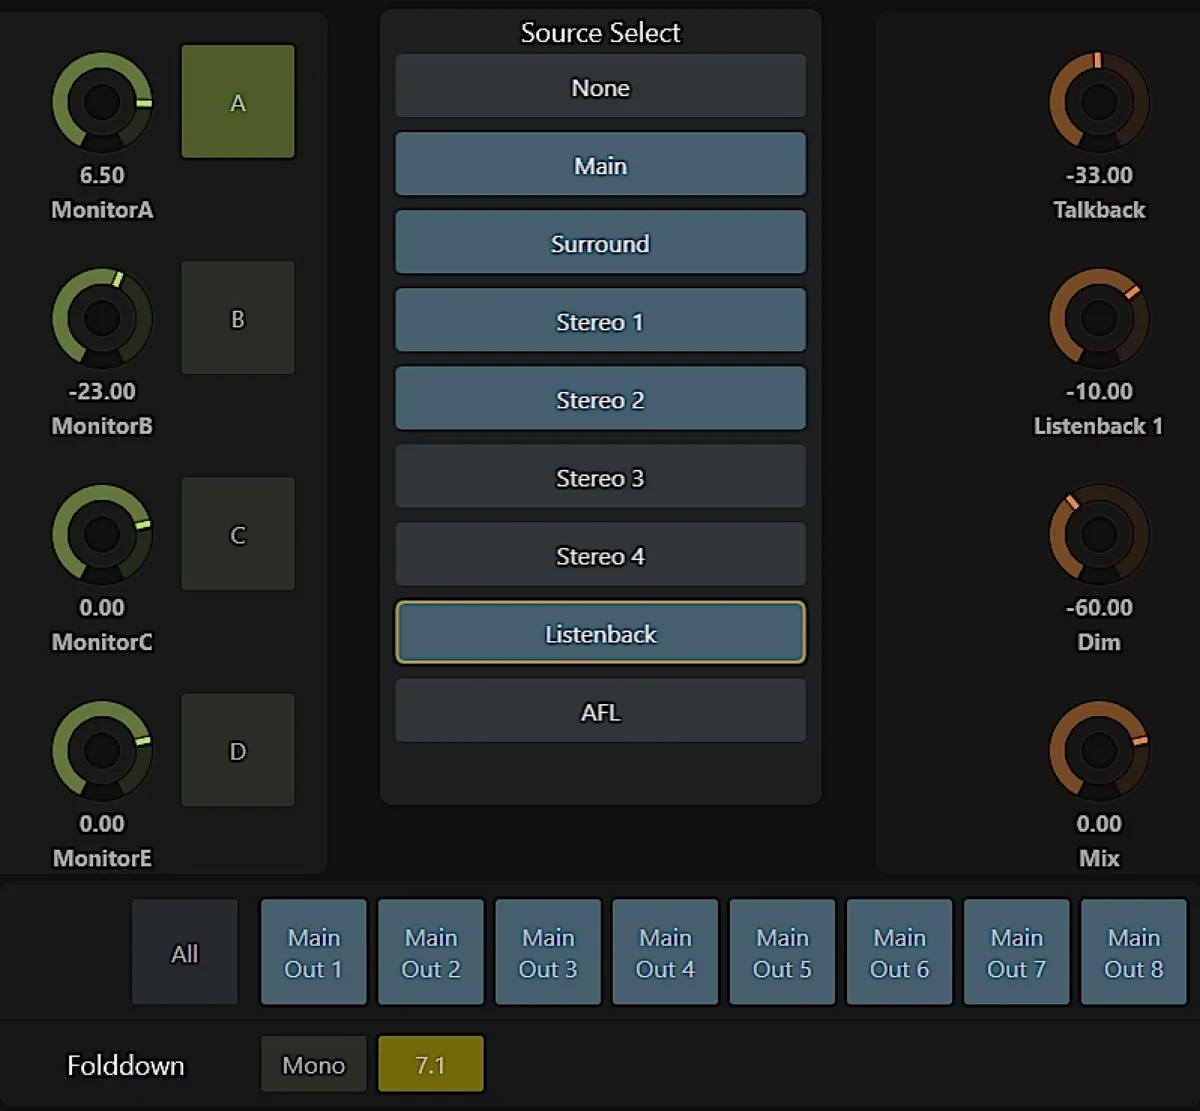Screen dimensions: 1200x1111
Task: Adjust the MonitorA level knob
Action: click(102, 102)
